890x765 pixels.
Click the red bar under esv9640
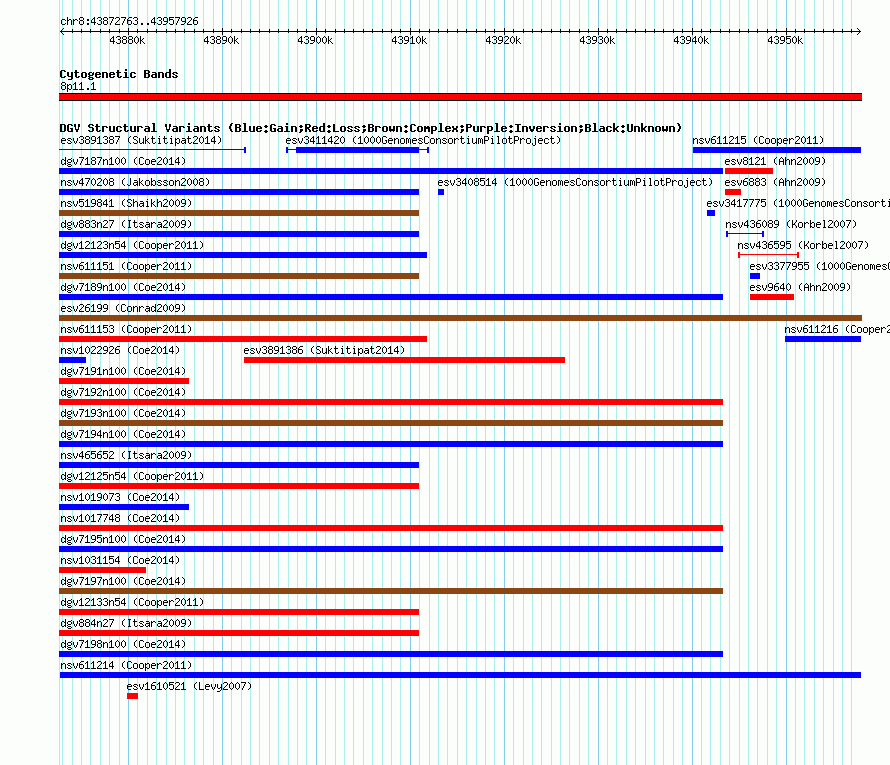point(772,297)
